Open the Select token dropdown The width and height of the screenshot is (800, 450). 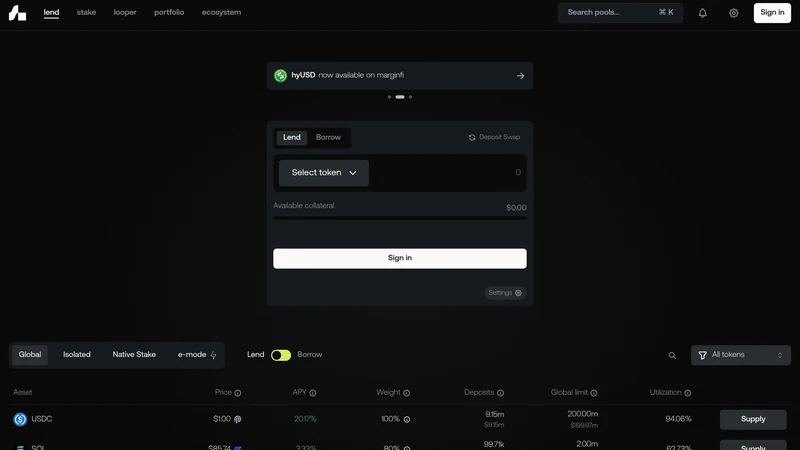[x=323, y=173]
